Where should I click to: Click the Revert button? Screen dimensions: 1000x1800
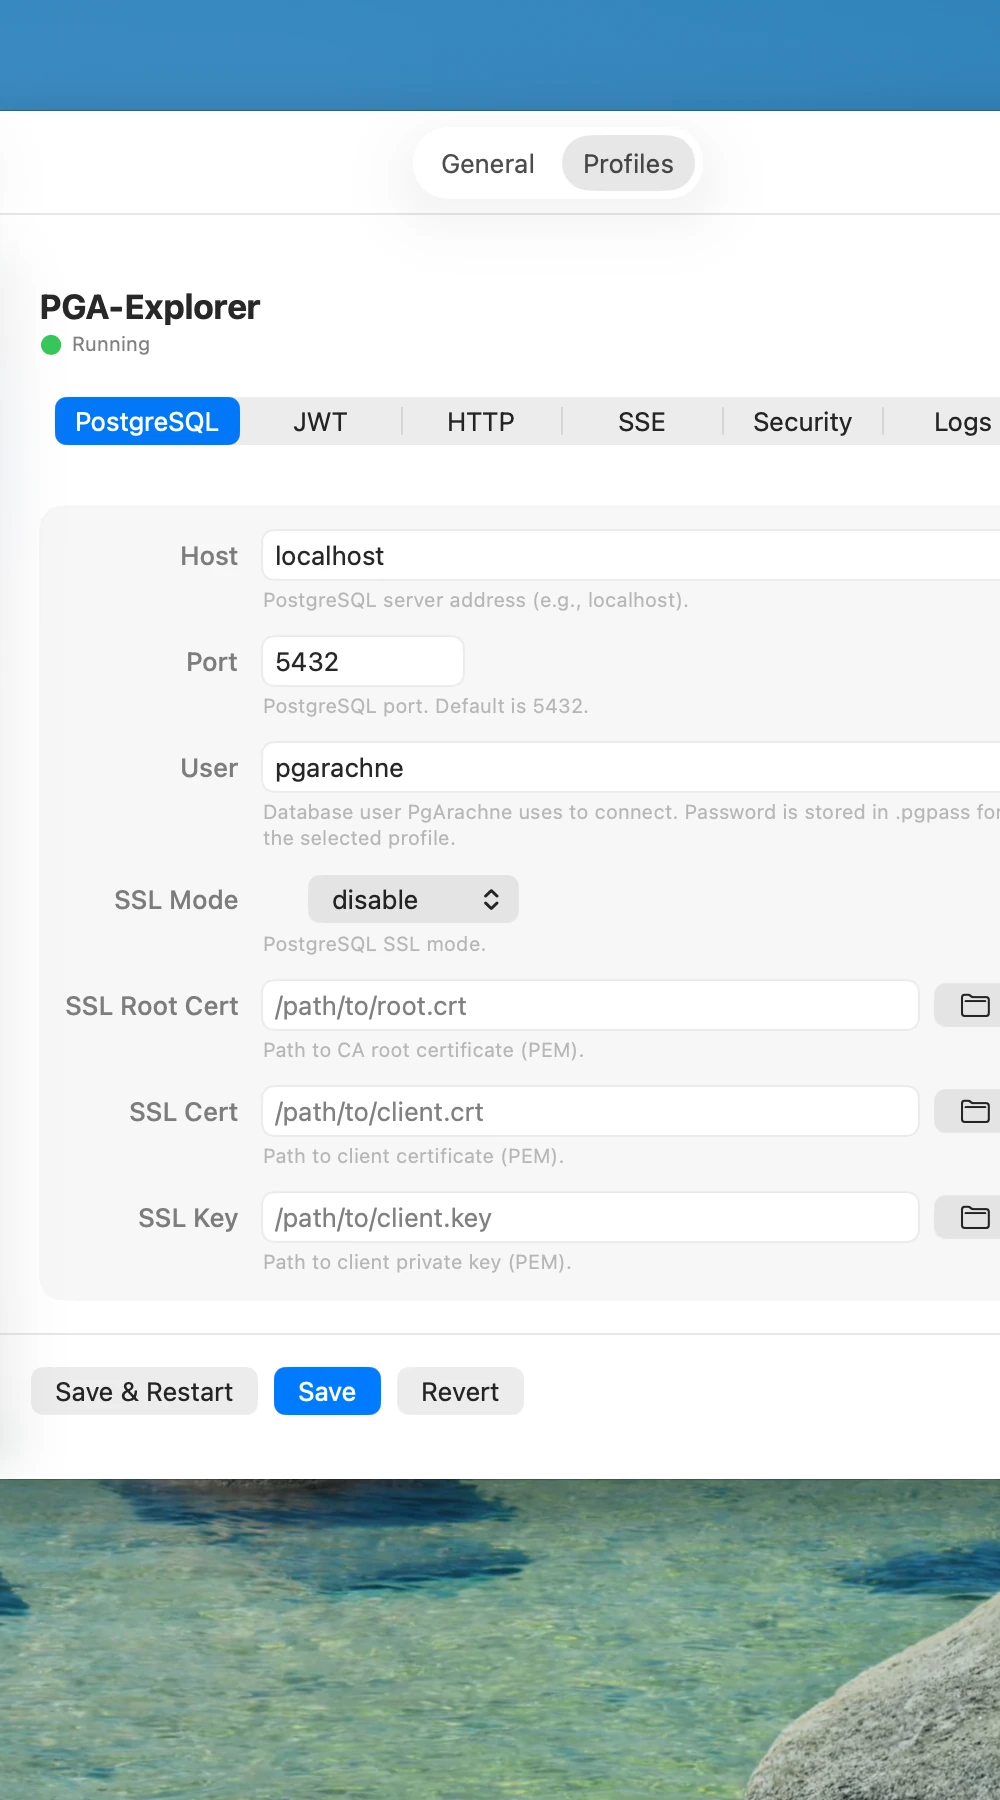(460, 1391)
